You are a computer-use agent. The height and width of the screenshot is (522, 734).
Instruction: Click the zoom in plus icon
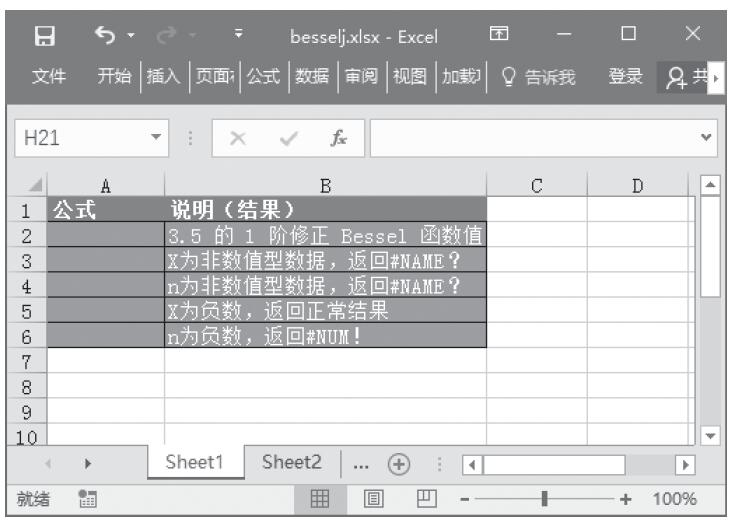coord(625,497)
